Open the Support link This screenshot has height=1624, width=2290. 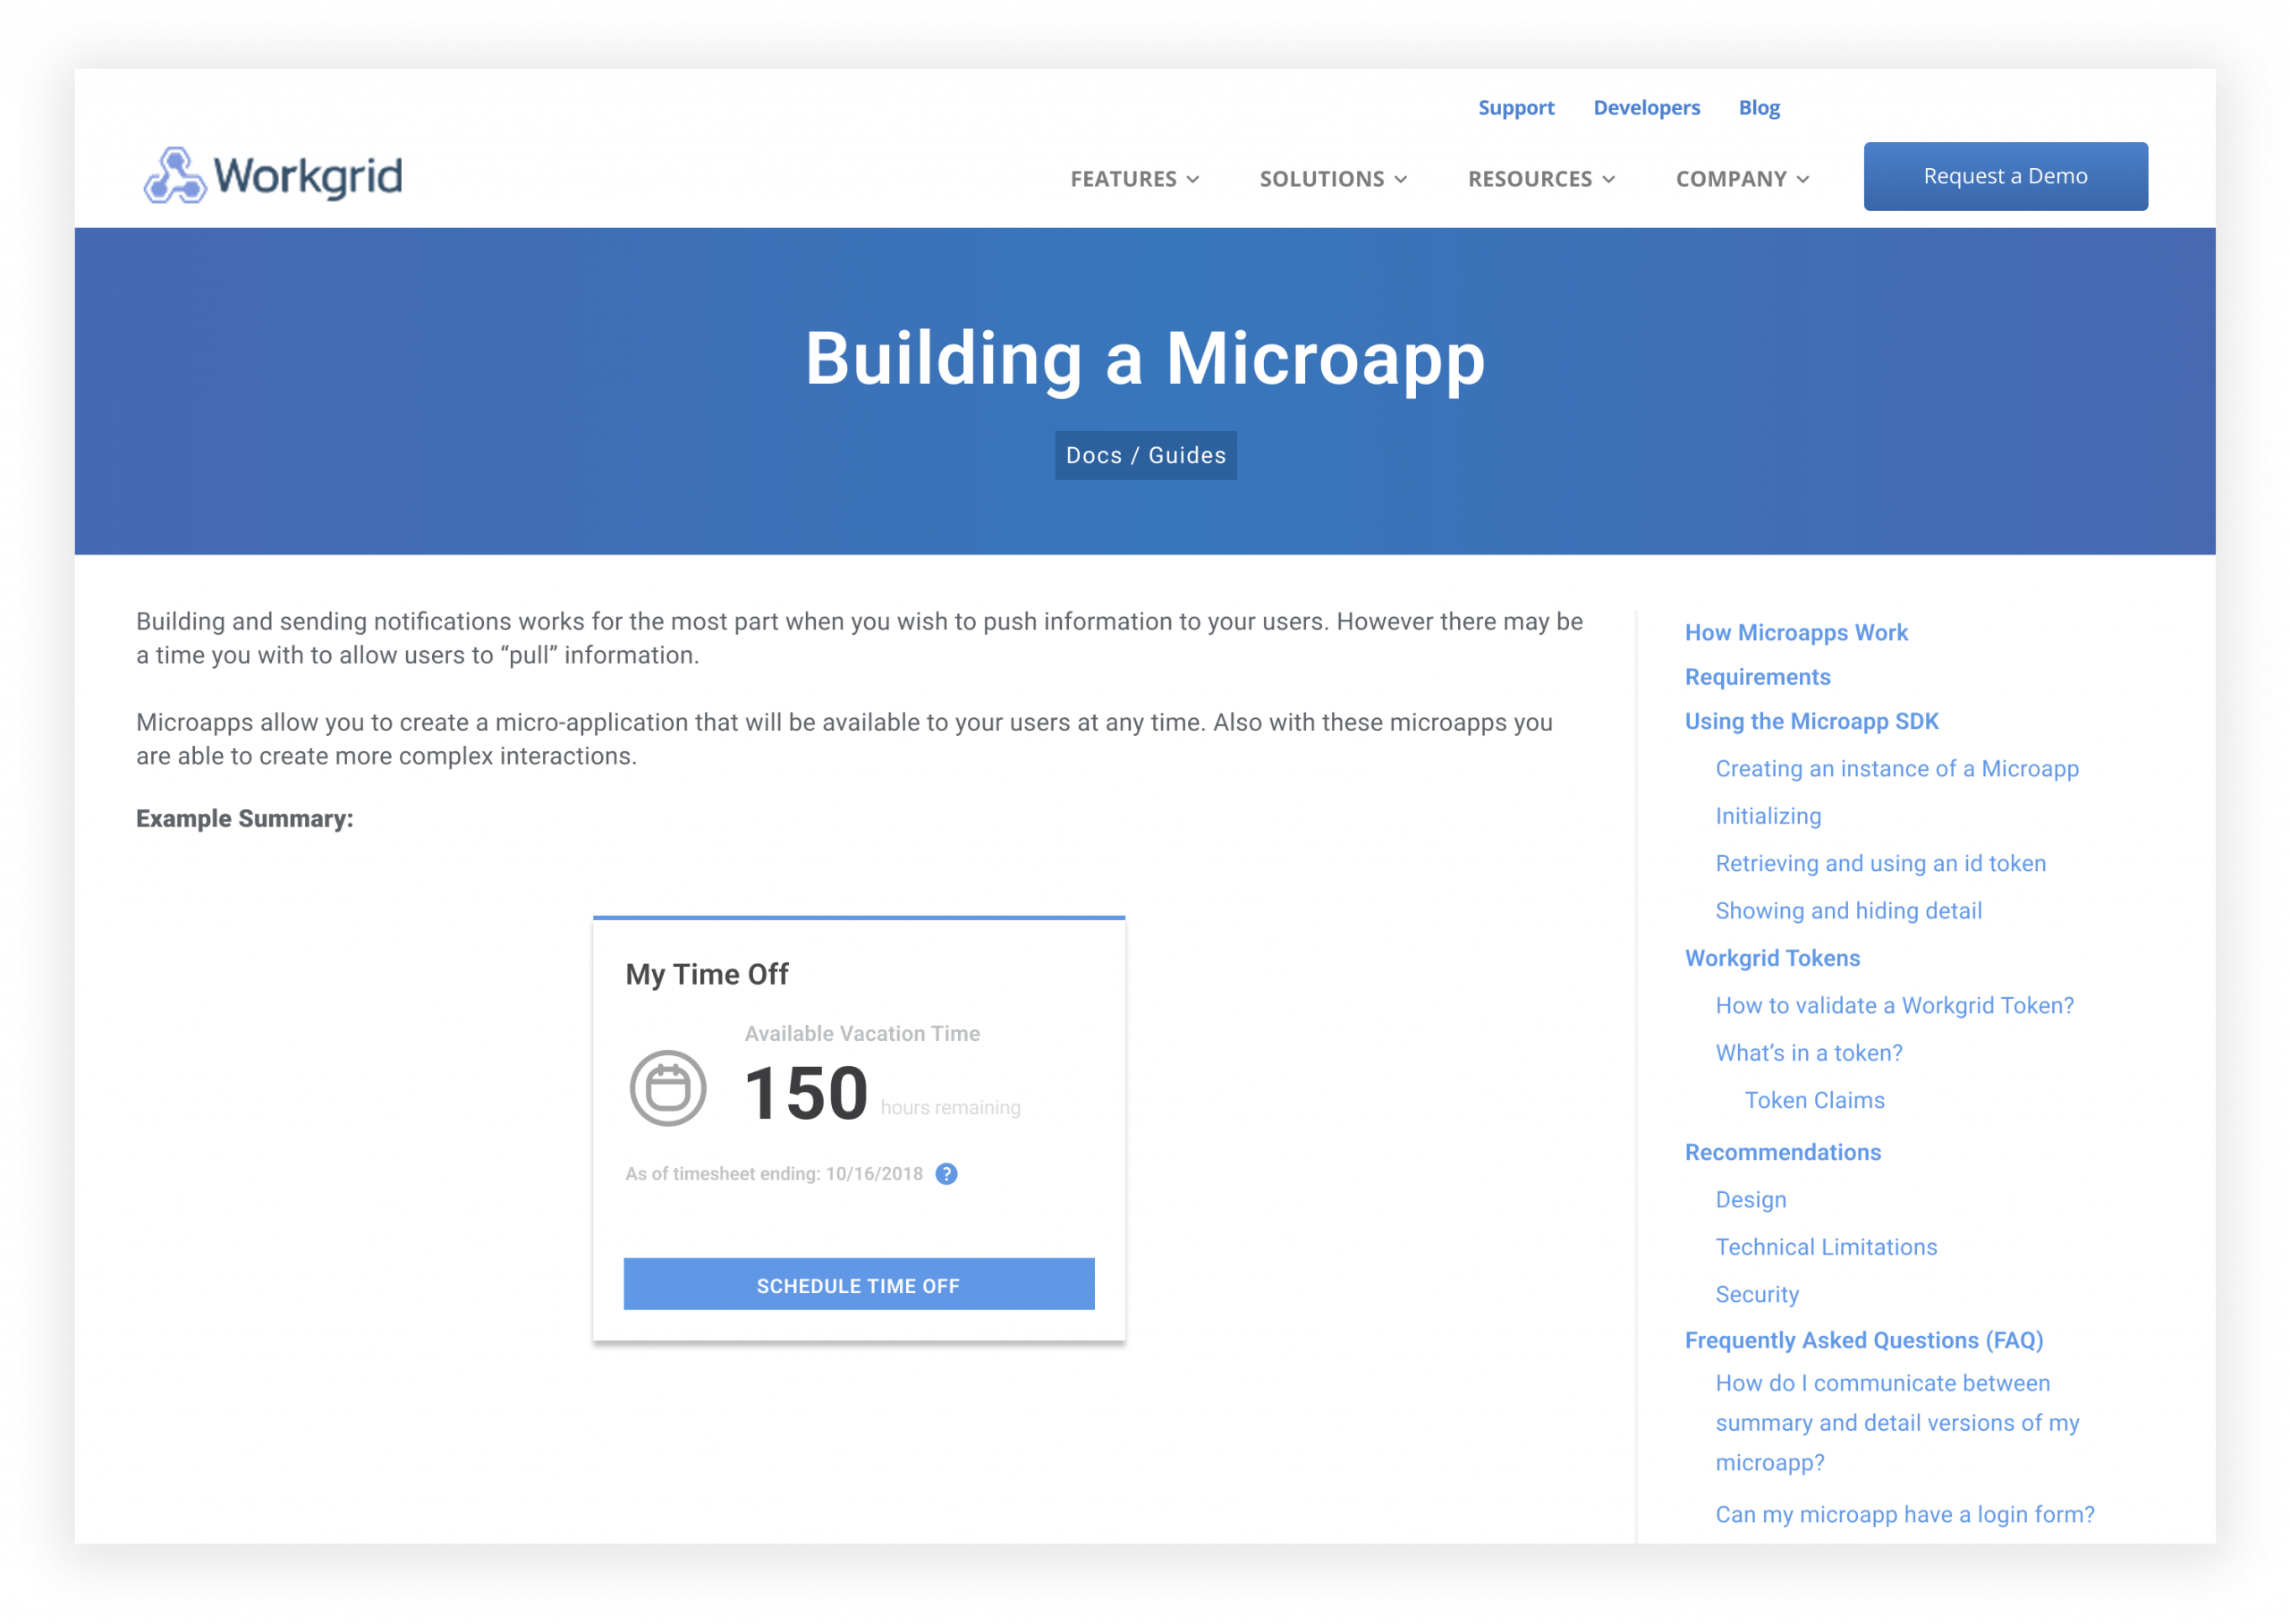point(1516,107)
